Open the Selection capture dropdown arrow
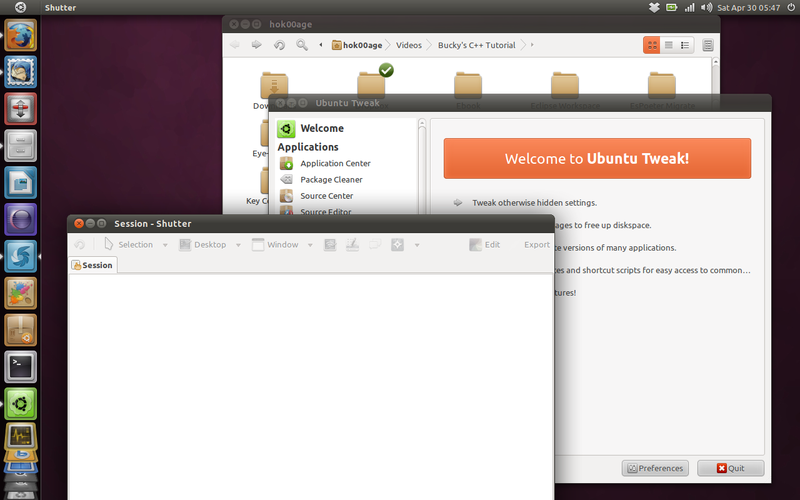This screenshot has width=800, height=500. (x=165, y=245)
